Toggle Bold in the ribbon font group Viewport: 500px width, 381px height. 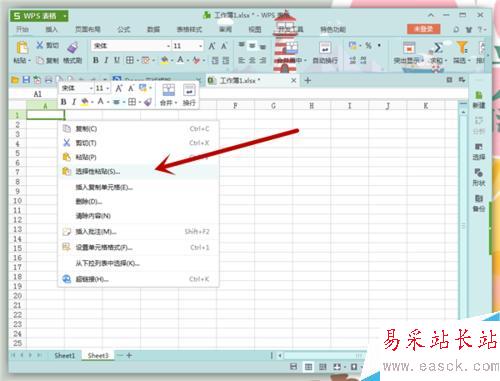pyautogui.click(x=96, y=60)
